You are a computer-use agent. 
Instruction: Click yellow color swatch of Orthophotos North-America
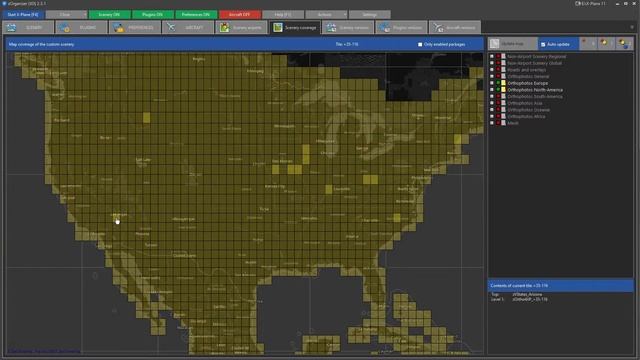coord(503,89)
